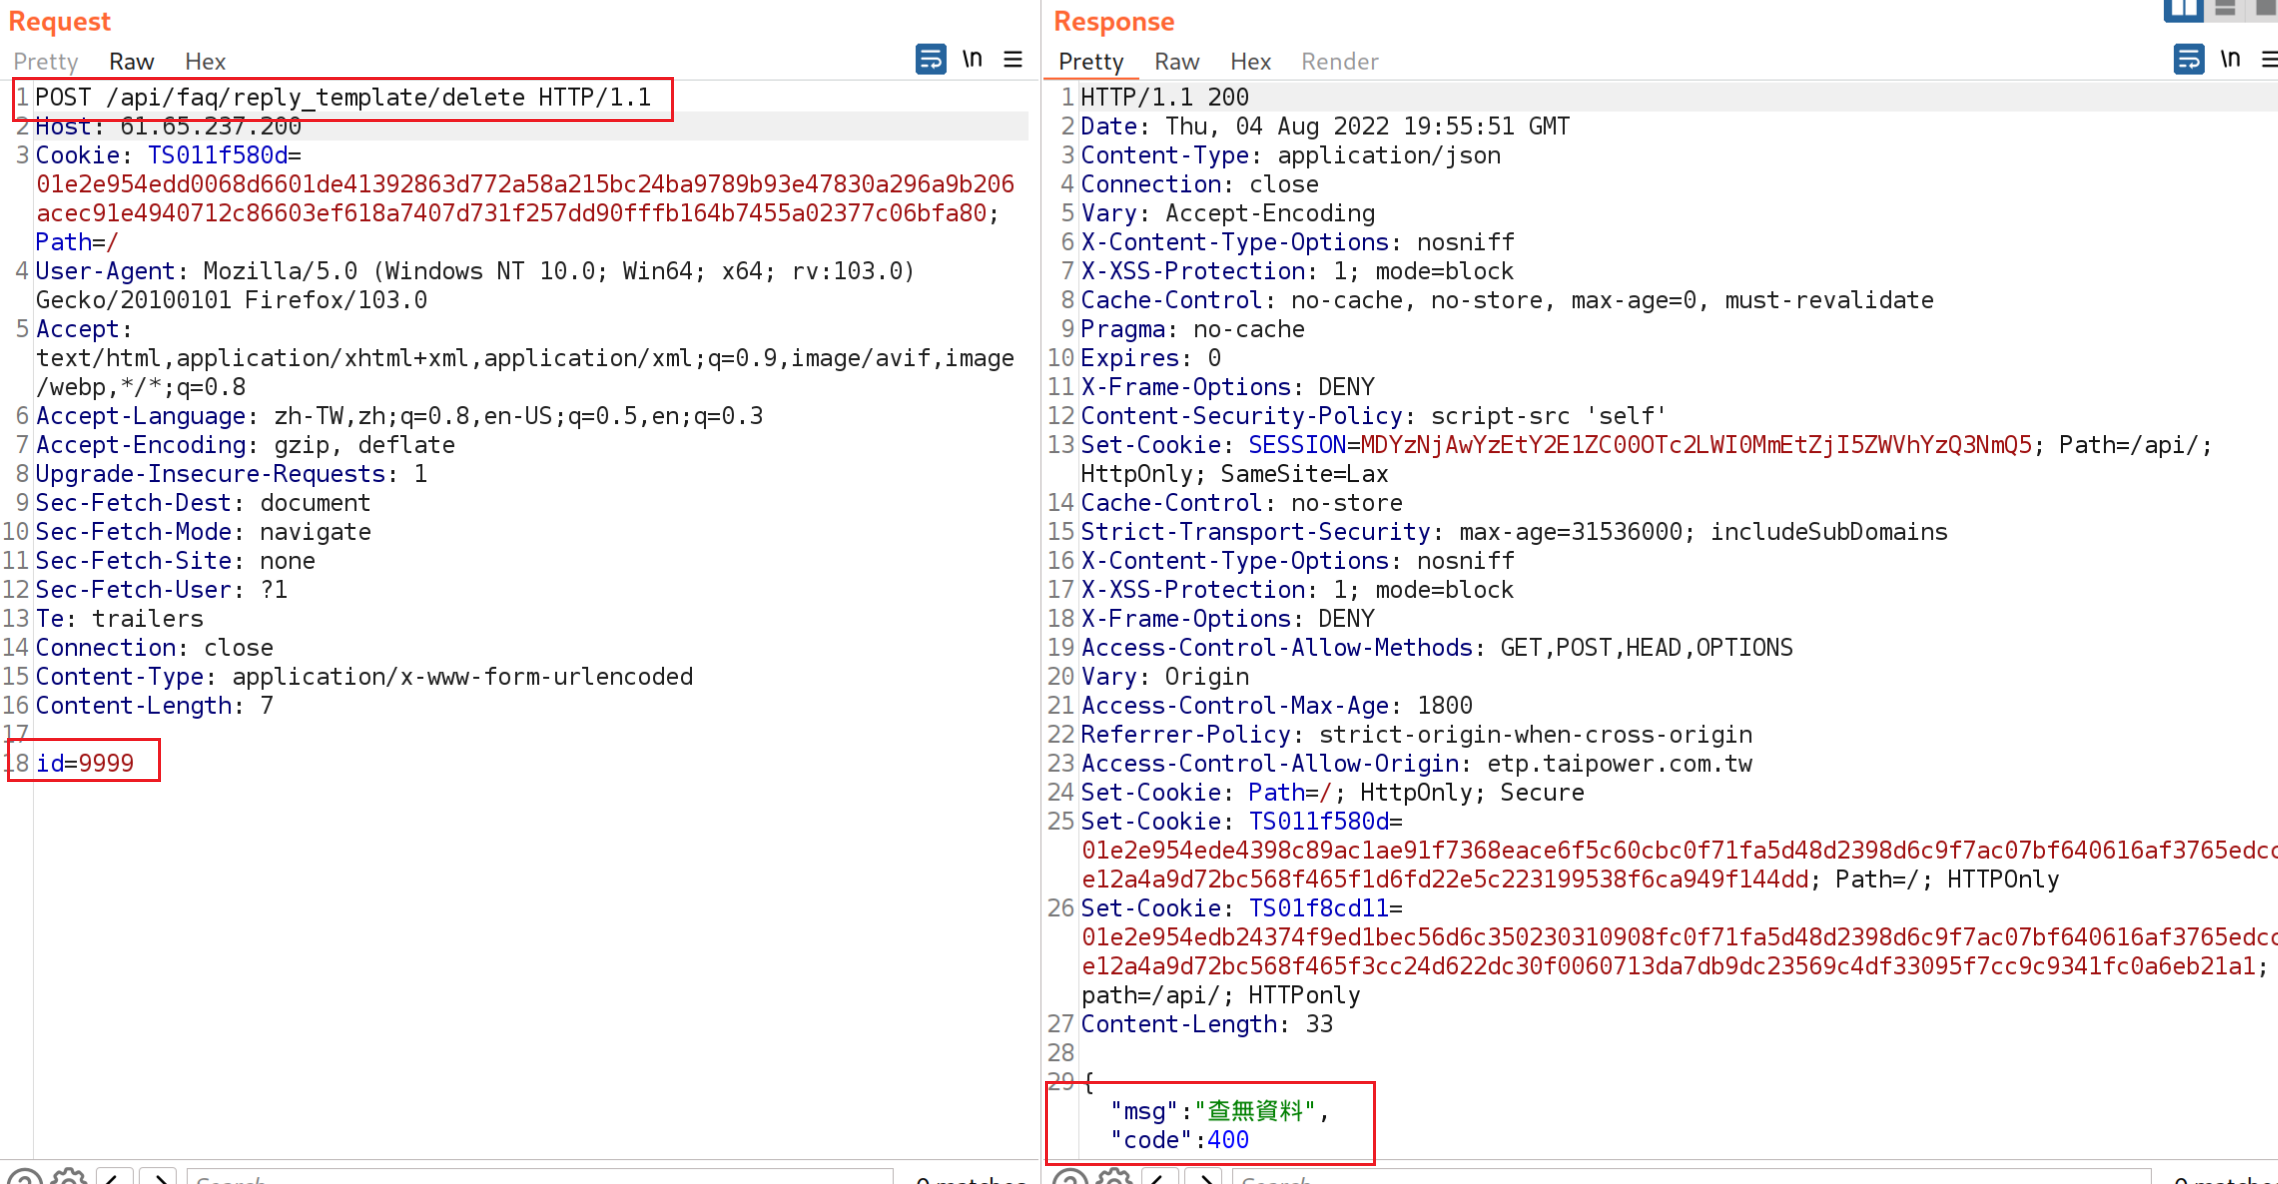Click the Request panel title

[x=59, y=21]
